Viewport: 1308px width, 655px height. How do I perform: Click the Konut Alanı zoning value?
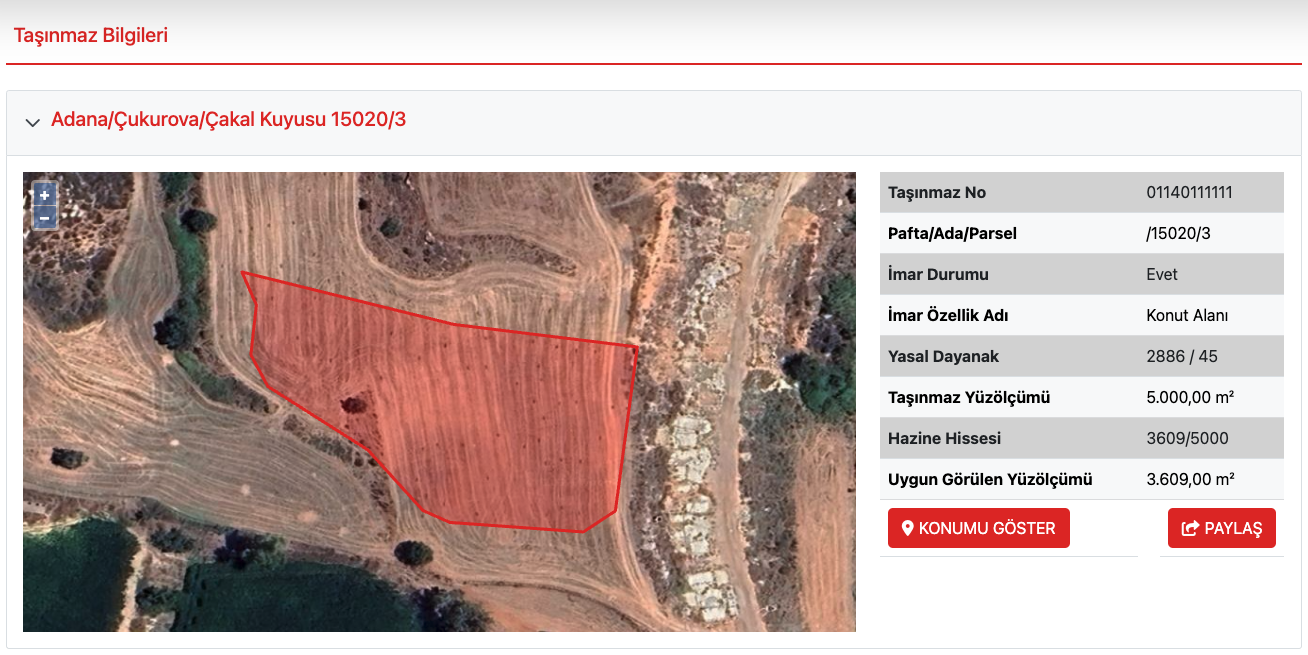coord(1187,316)
